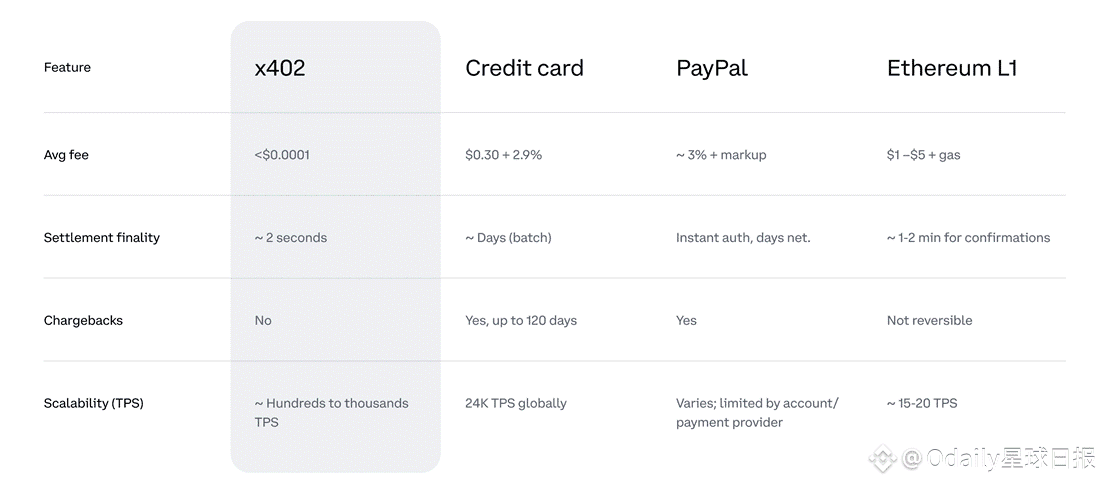This screenshot has height=484, width=1104.
Task: Select the Scalability (TPS) row label
Action: (94, 404)
